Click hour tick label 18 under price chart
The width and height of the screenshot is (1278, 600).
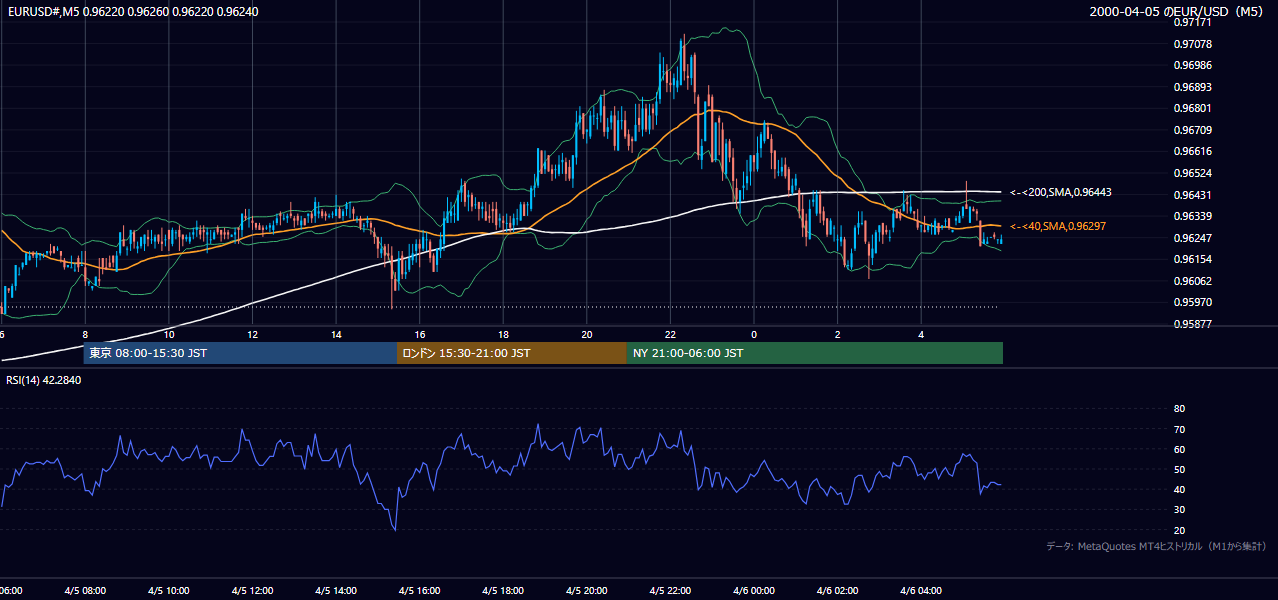pyautogui.click(x=504, y=335)
